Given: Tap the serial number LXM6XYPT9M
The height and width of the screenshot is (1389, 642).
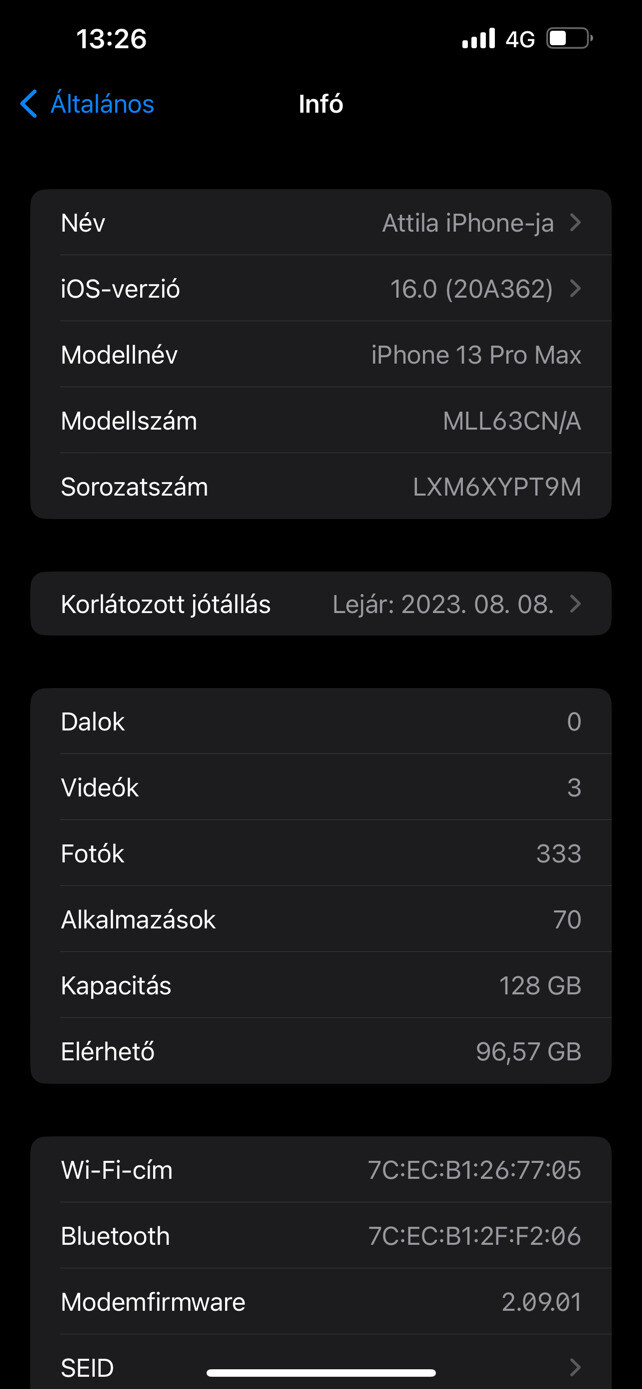Looking at the screenshot, I should coord(496,487).
